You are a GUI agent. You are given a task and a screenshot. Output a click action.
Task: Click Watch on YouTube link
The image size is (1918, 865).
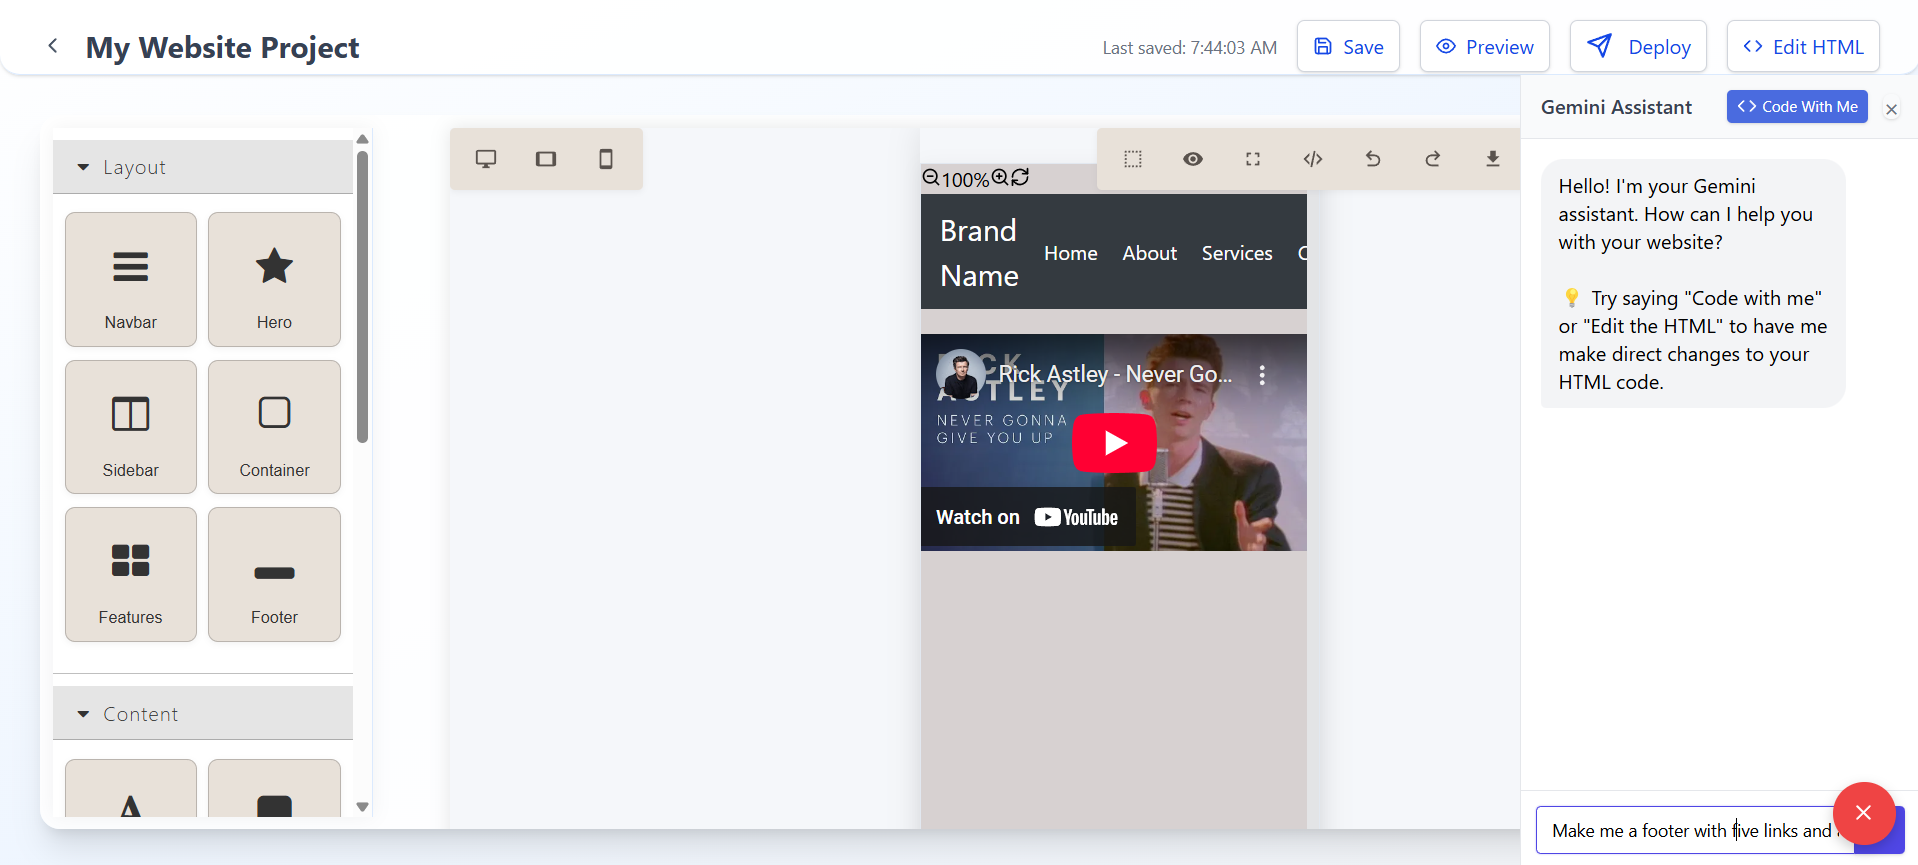click(1027, 517)
